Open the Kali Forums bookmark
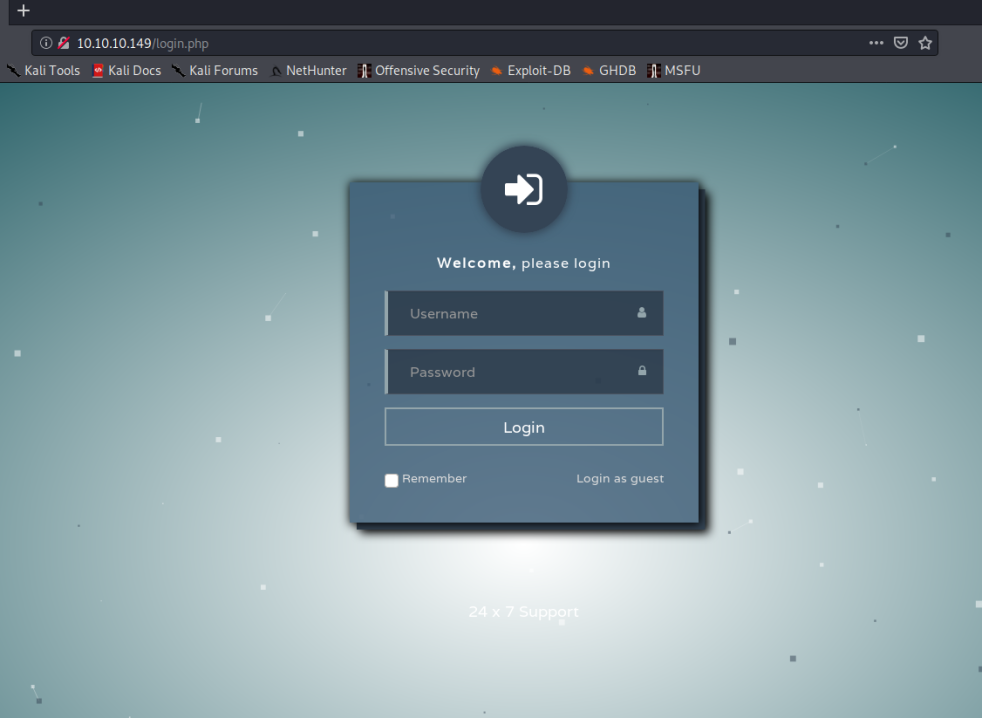 (215, 71)
